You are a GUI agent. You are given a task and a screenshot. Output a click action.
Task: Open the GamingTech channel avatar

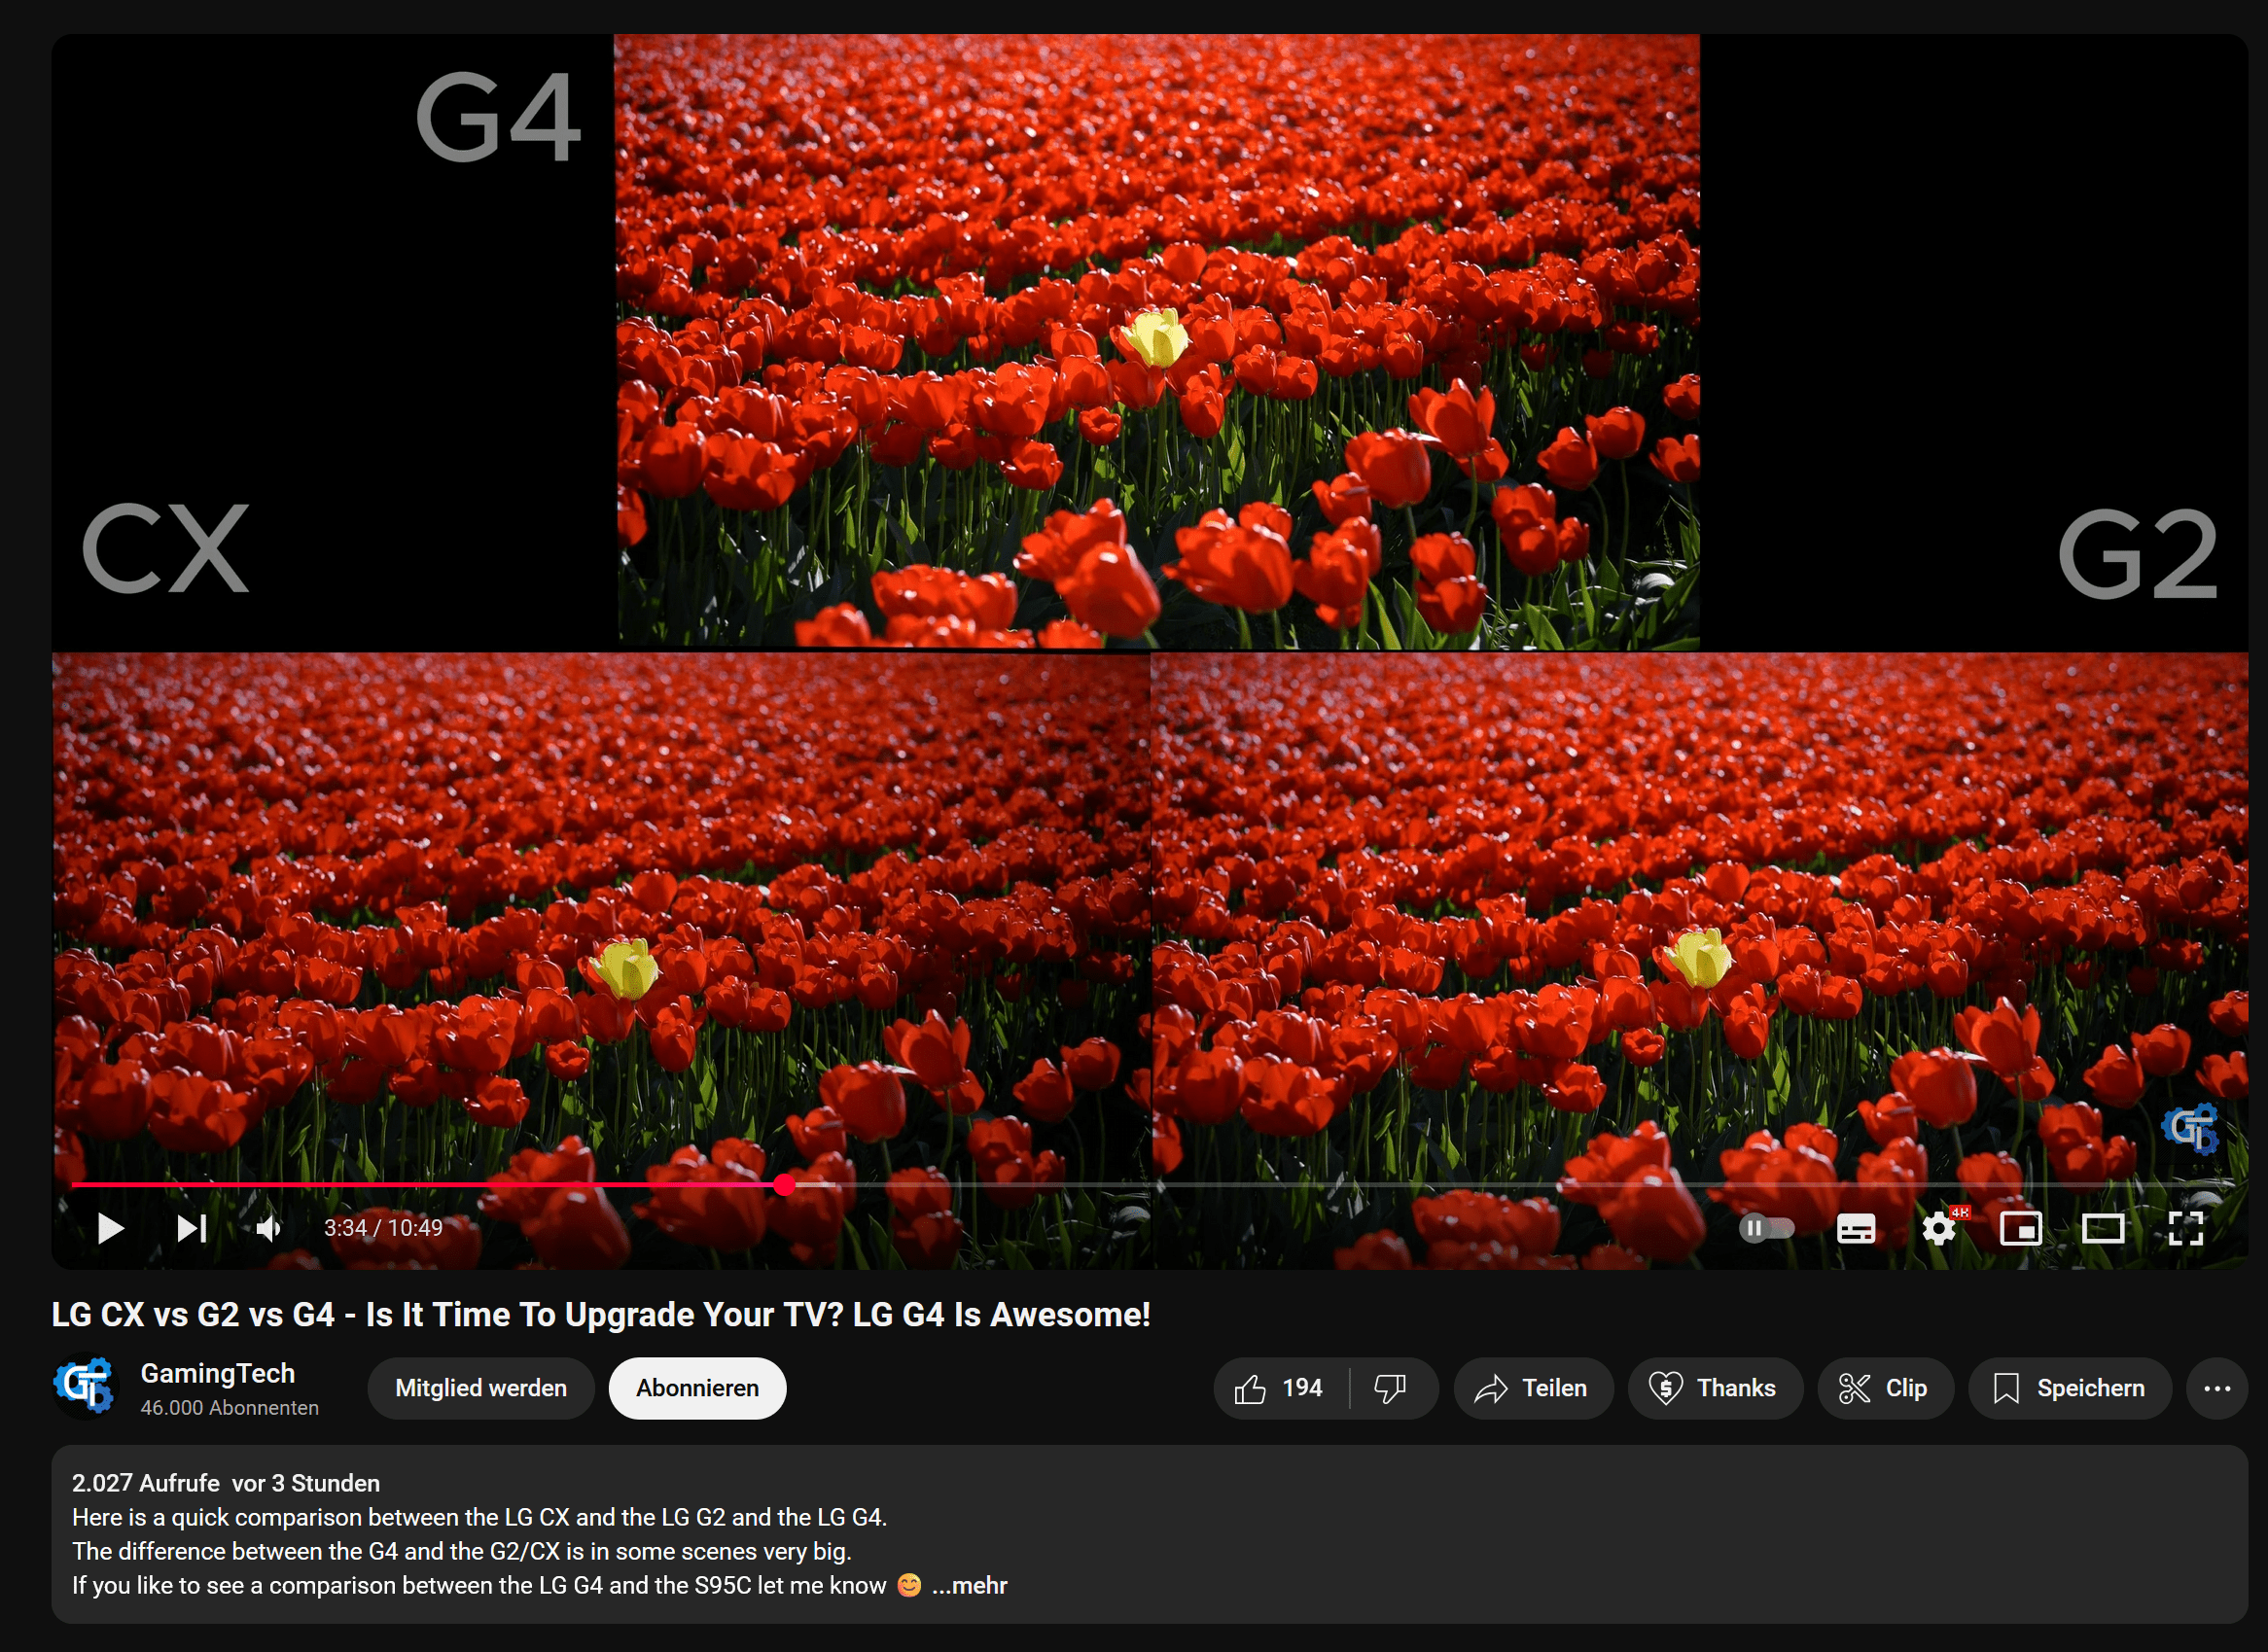(x=86, y=1385)
